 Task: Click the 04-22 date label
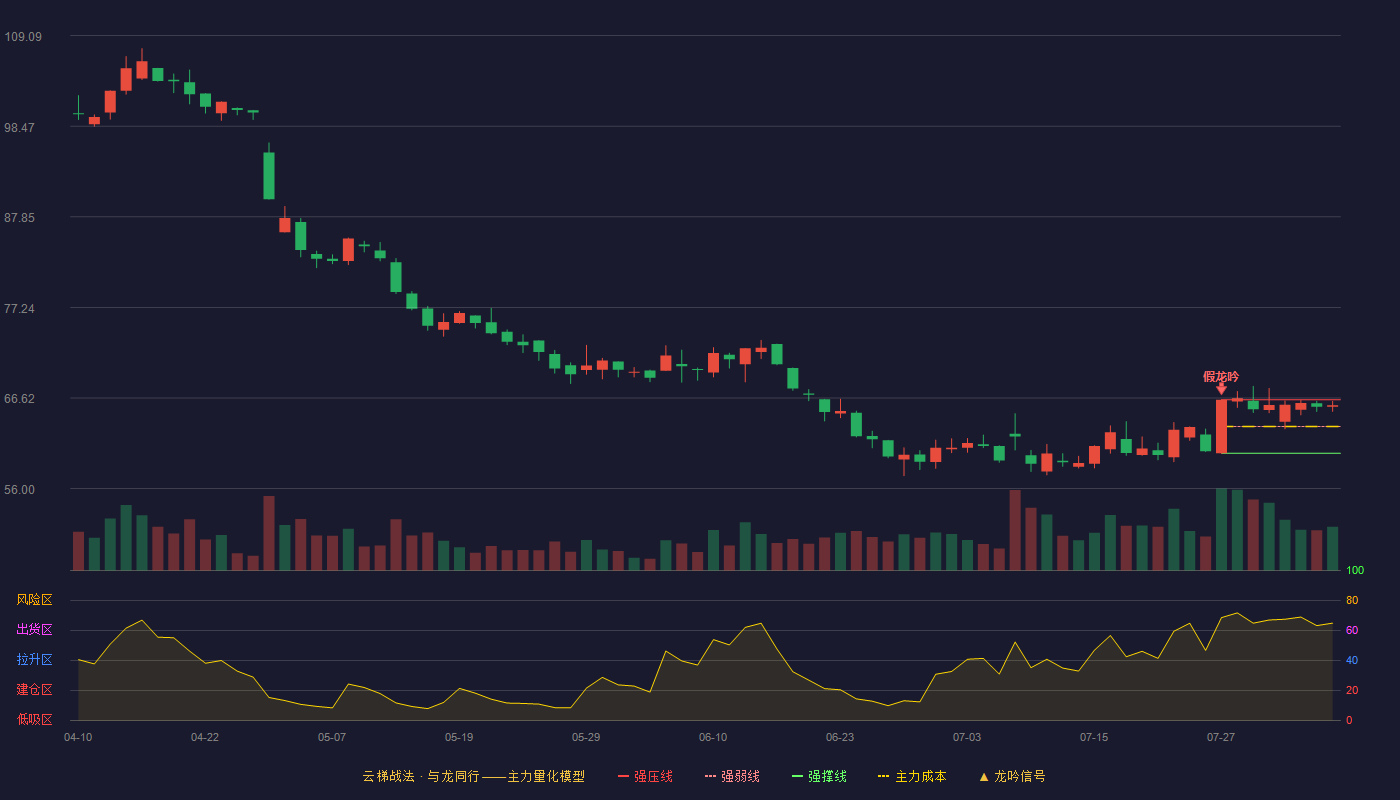tap(205, 737)
